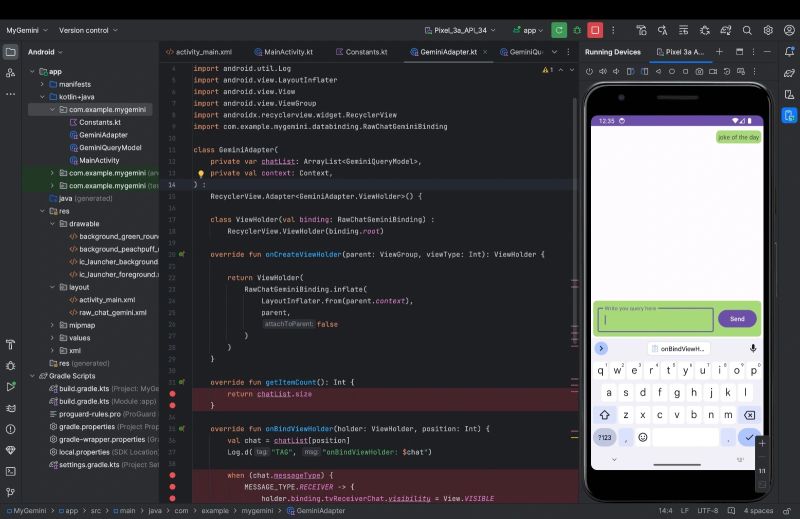Click 'onBindViewH...' clipboard suggestion chip
The width and height of the screenshot is (800, 519).
679,349
